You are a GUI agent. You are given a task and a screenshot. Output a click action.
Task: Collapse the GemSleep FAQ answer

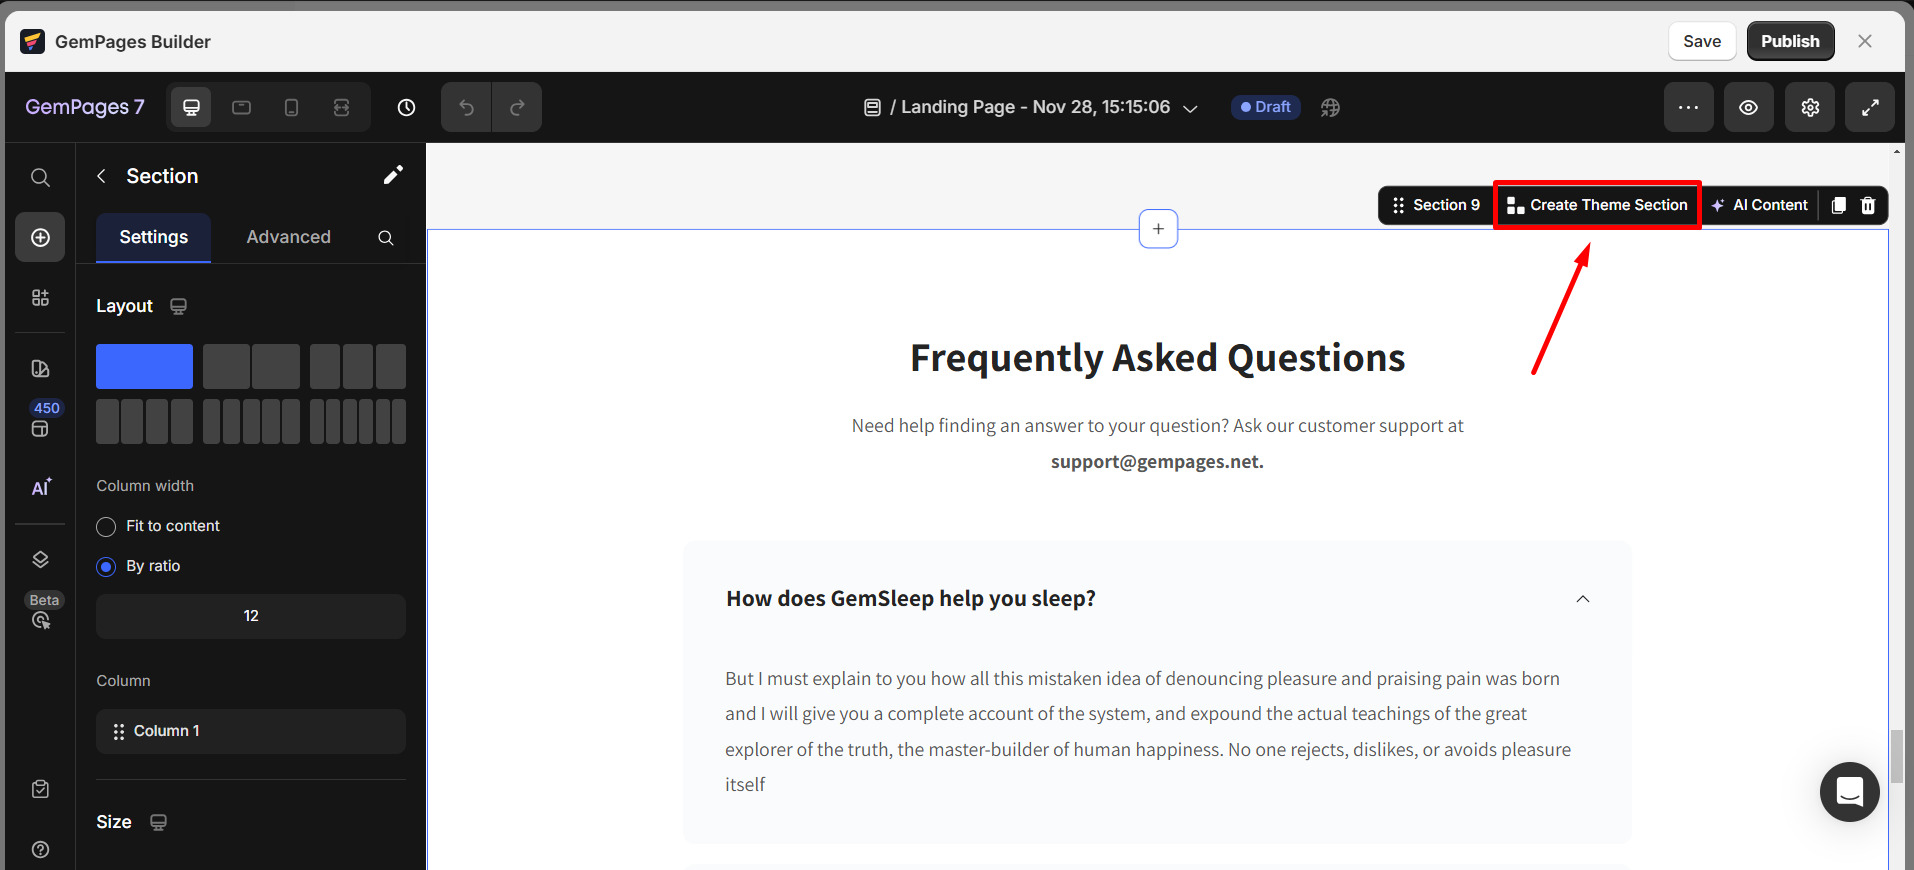(x=1583, y=598)
